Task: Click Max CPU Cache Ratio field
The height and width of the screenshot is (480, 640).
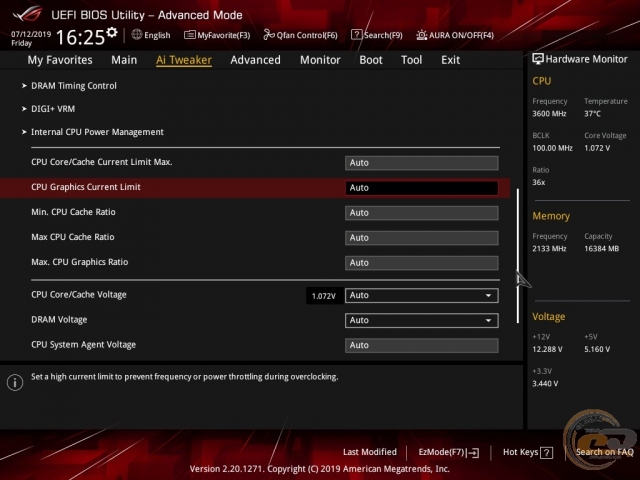Action: 422,238
